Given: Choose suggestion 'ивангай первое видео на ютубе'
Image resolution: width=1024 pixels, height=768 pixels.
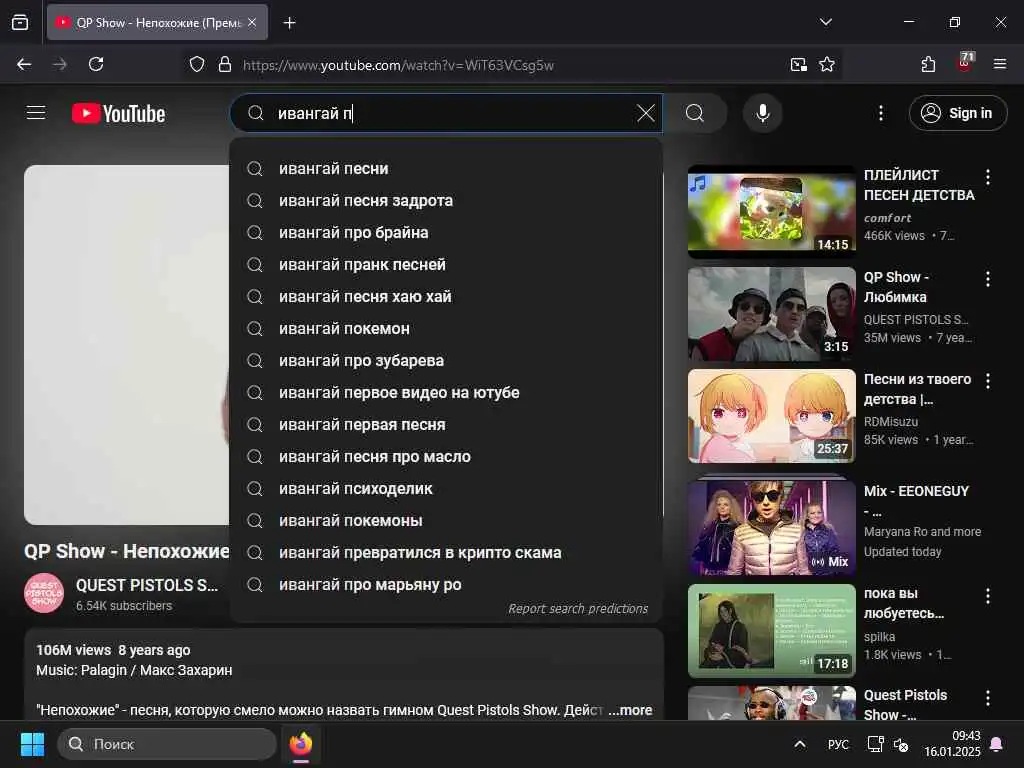Looking at the screenshot, I should (x=446, y=392).
